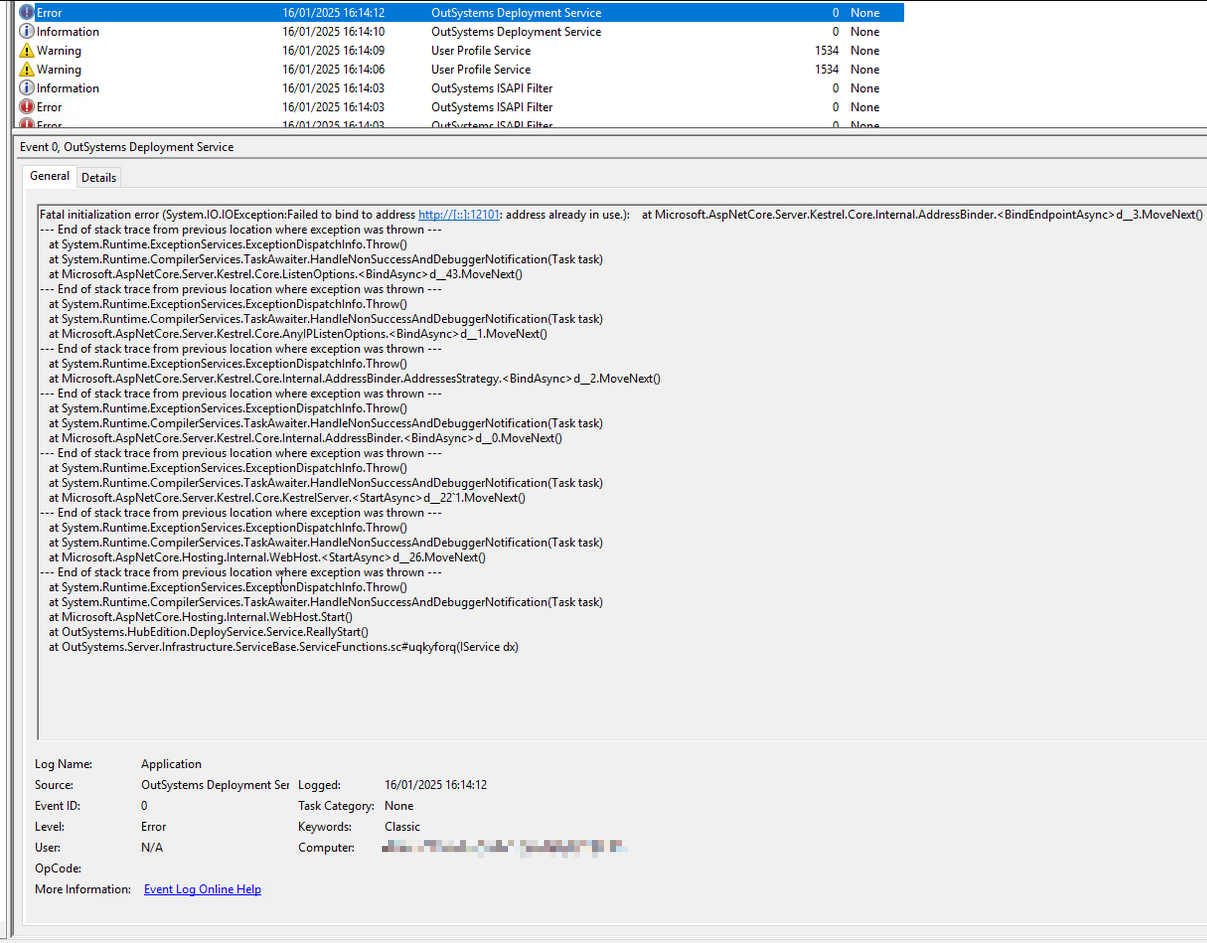Click the Source value showing OutSystems Deployment Service
Screen dimensions: 1207x943
(x=215, y=785)
